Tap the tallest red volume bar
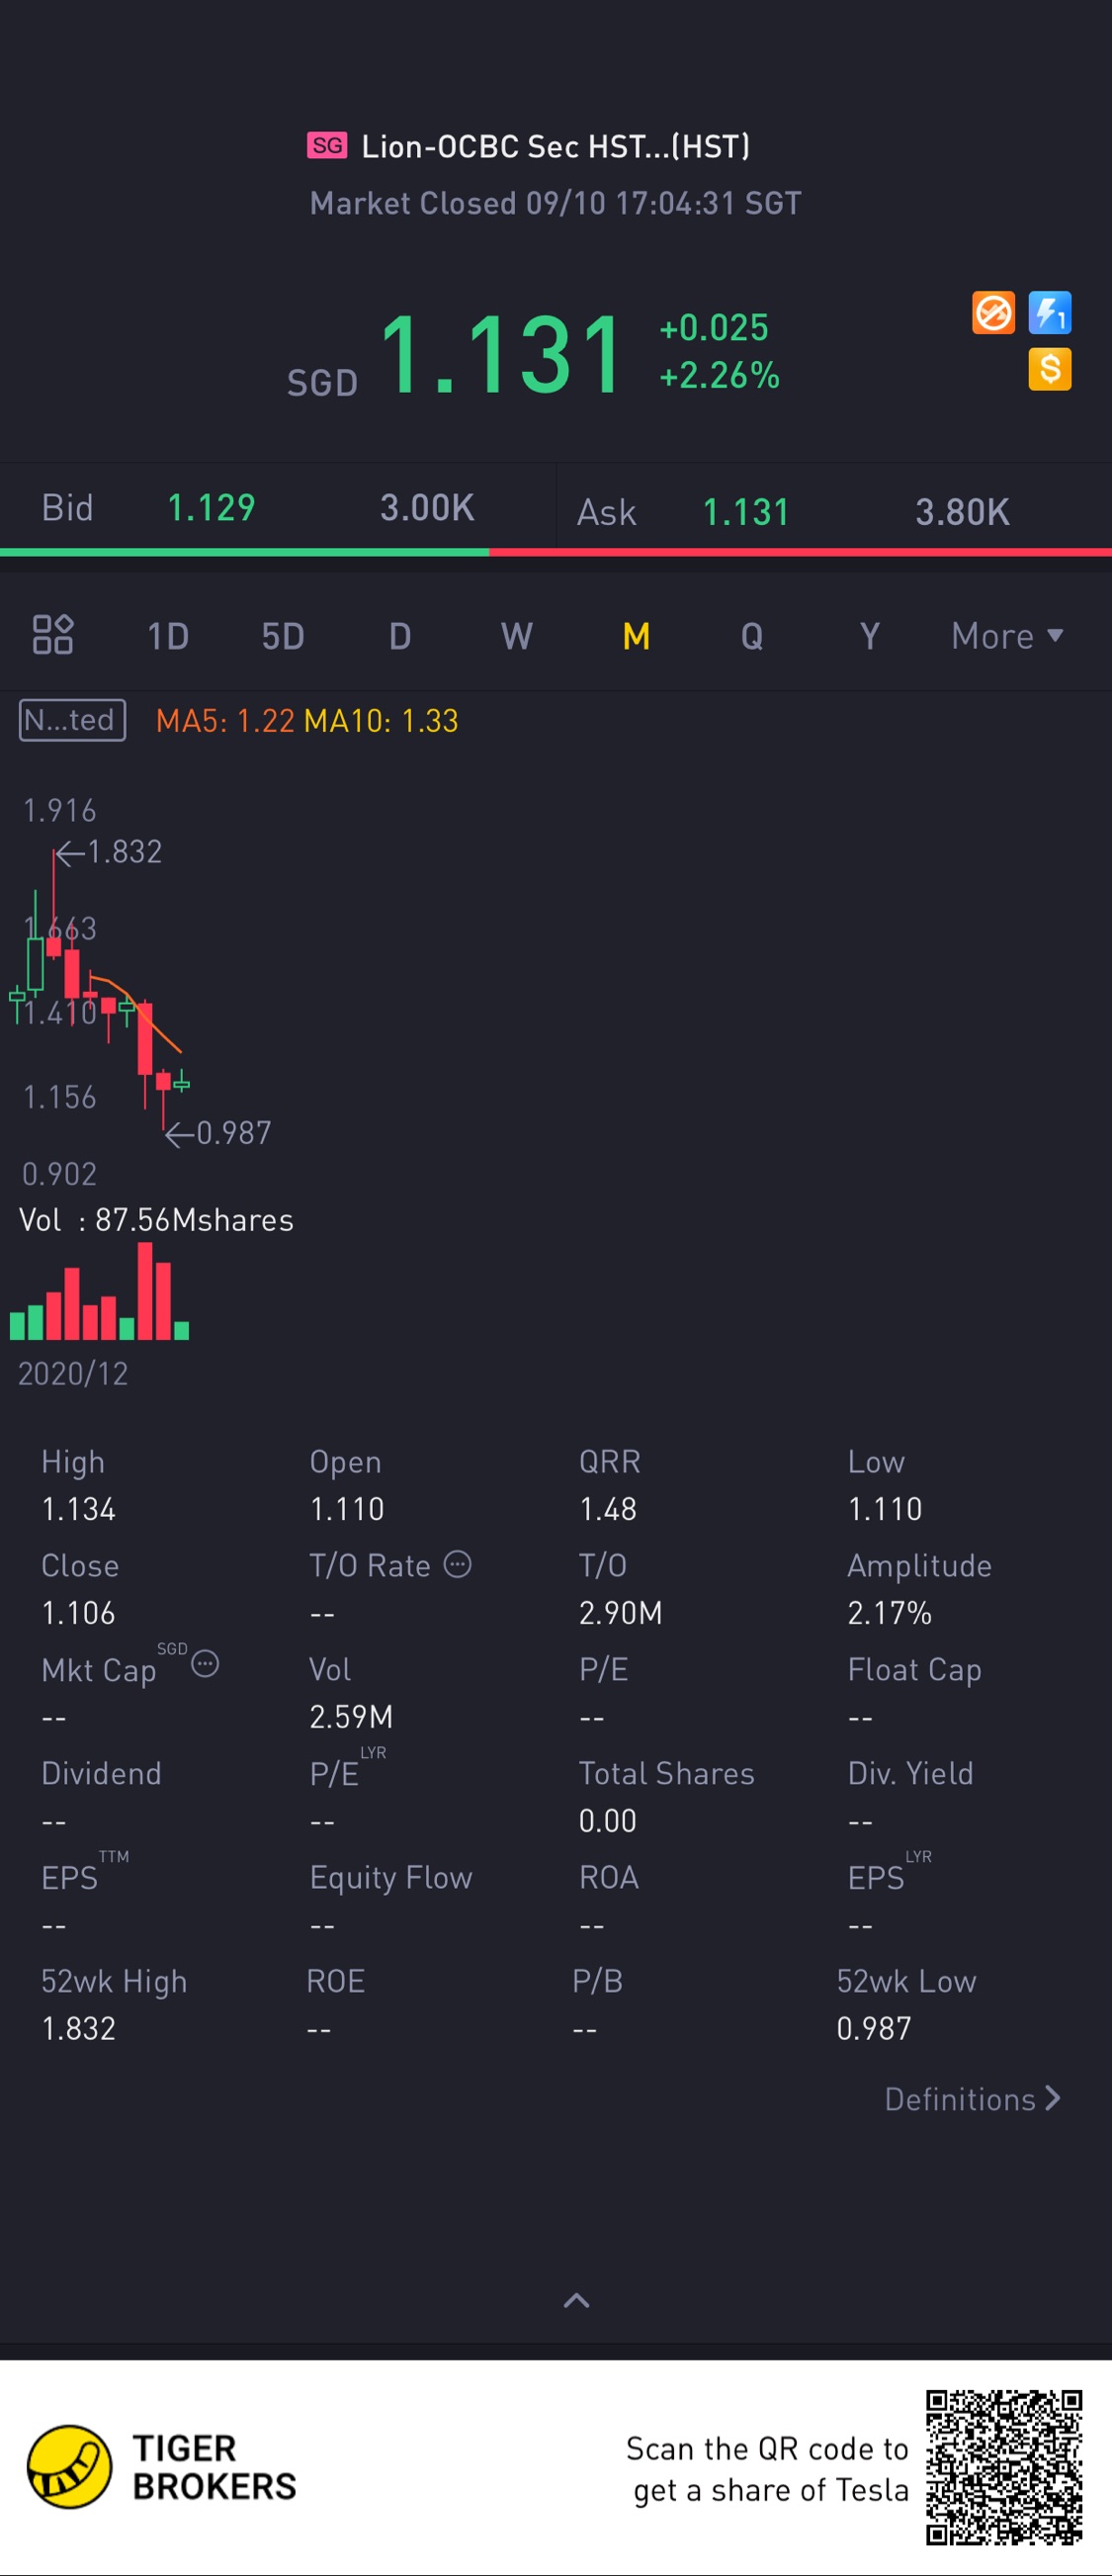The image size is (1112, 2576). pyautogui.click(x=146, y=1290)
